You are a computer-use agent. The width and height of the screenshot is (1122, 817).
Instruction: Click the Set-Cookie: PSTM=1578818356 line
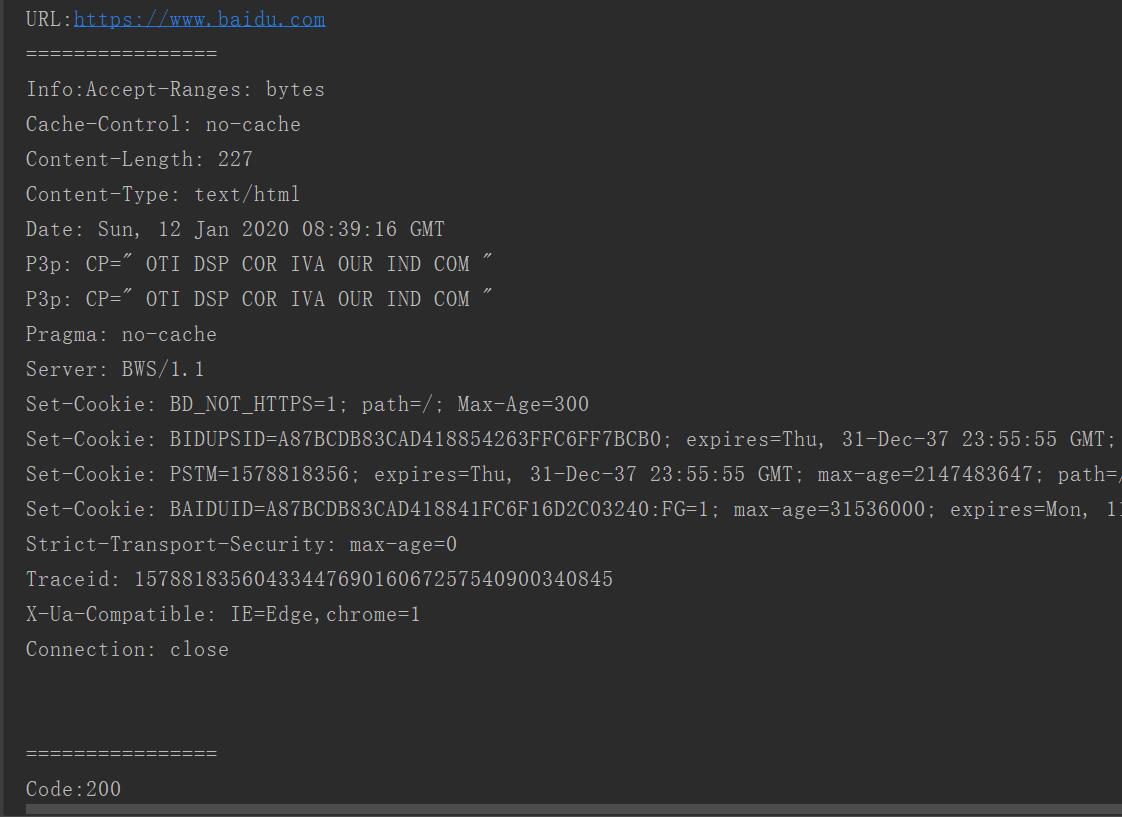(573, 475)
